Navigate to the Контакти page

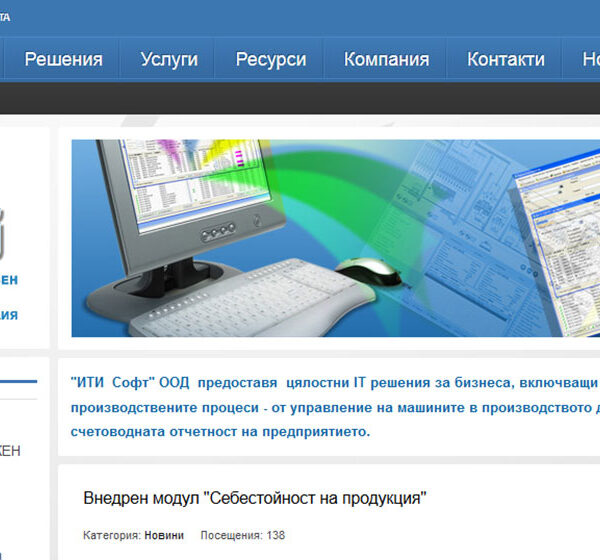[x=505, y=59]
